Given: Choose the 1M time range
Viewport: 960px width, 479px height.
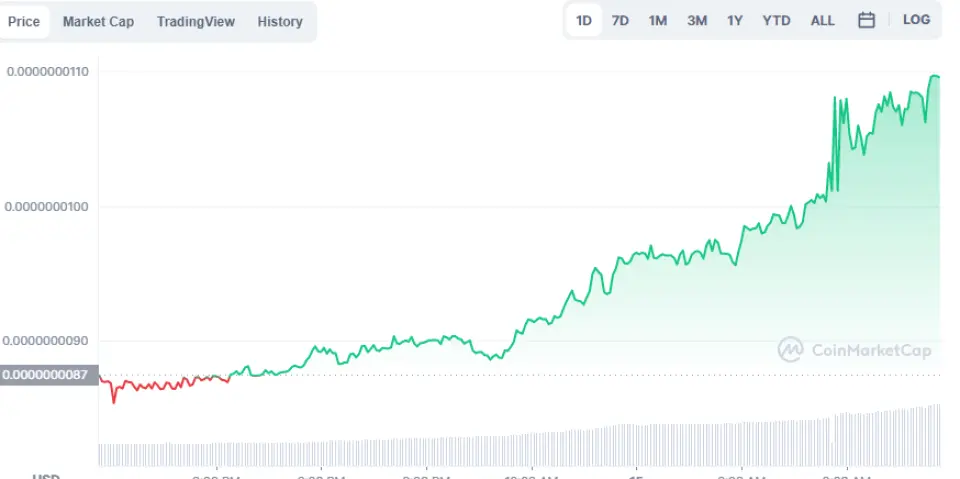Looking at the screenshot, I should (657, 20).
